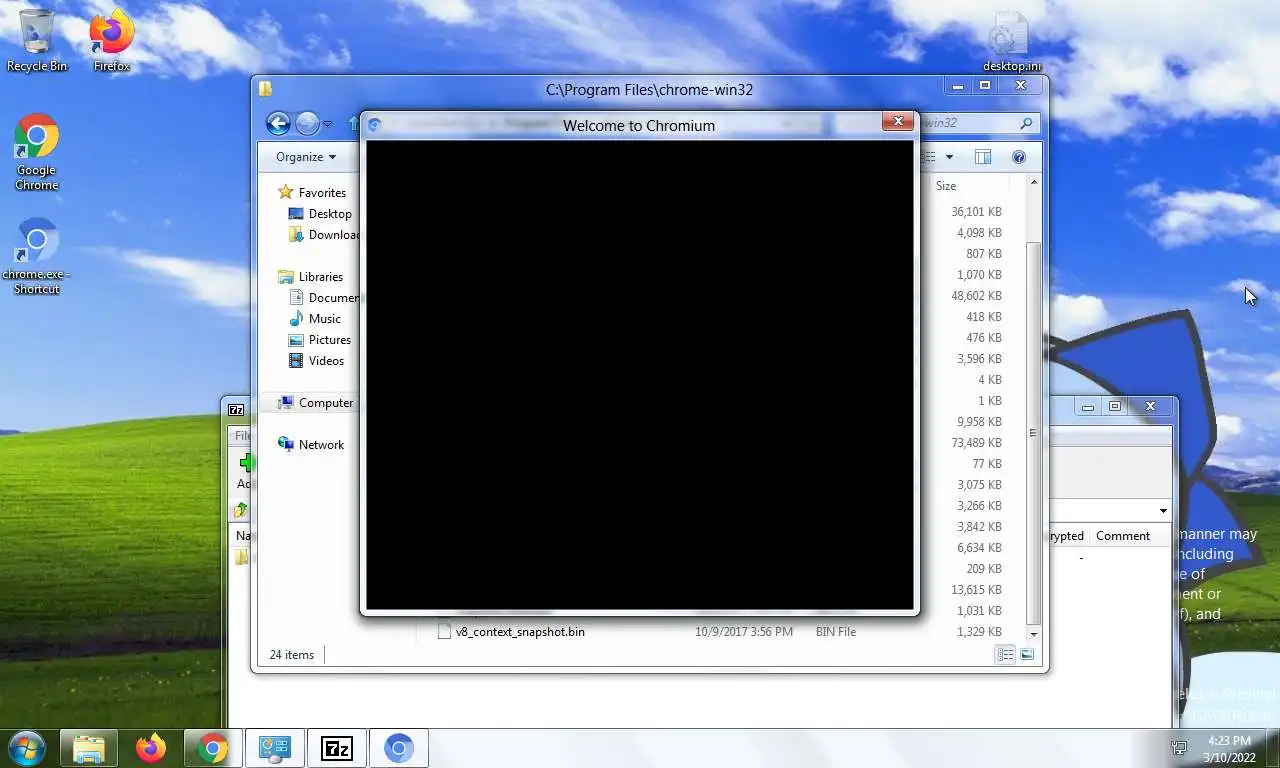1280x768 pixels.
Task: Select Computer in the navigation pane
Action: (326, 403)
